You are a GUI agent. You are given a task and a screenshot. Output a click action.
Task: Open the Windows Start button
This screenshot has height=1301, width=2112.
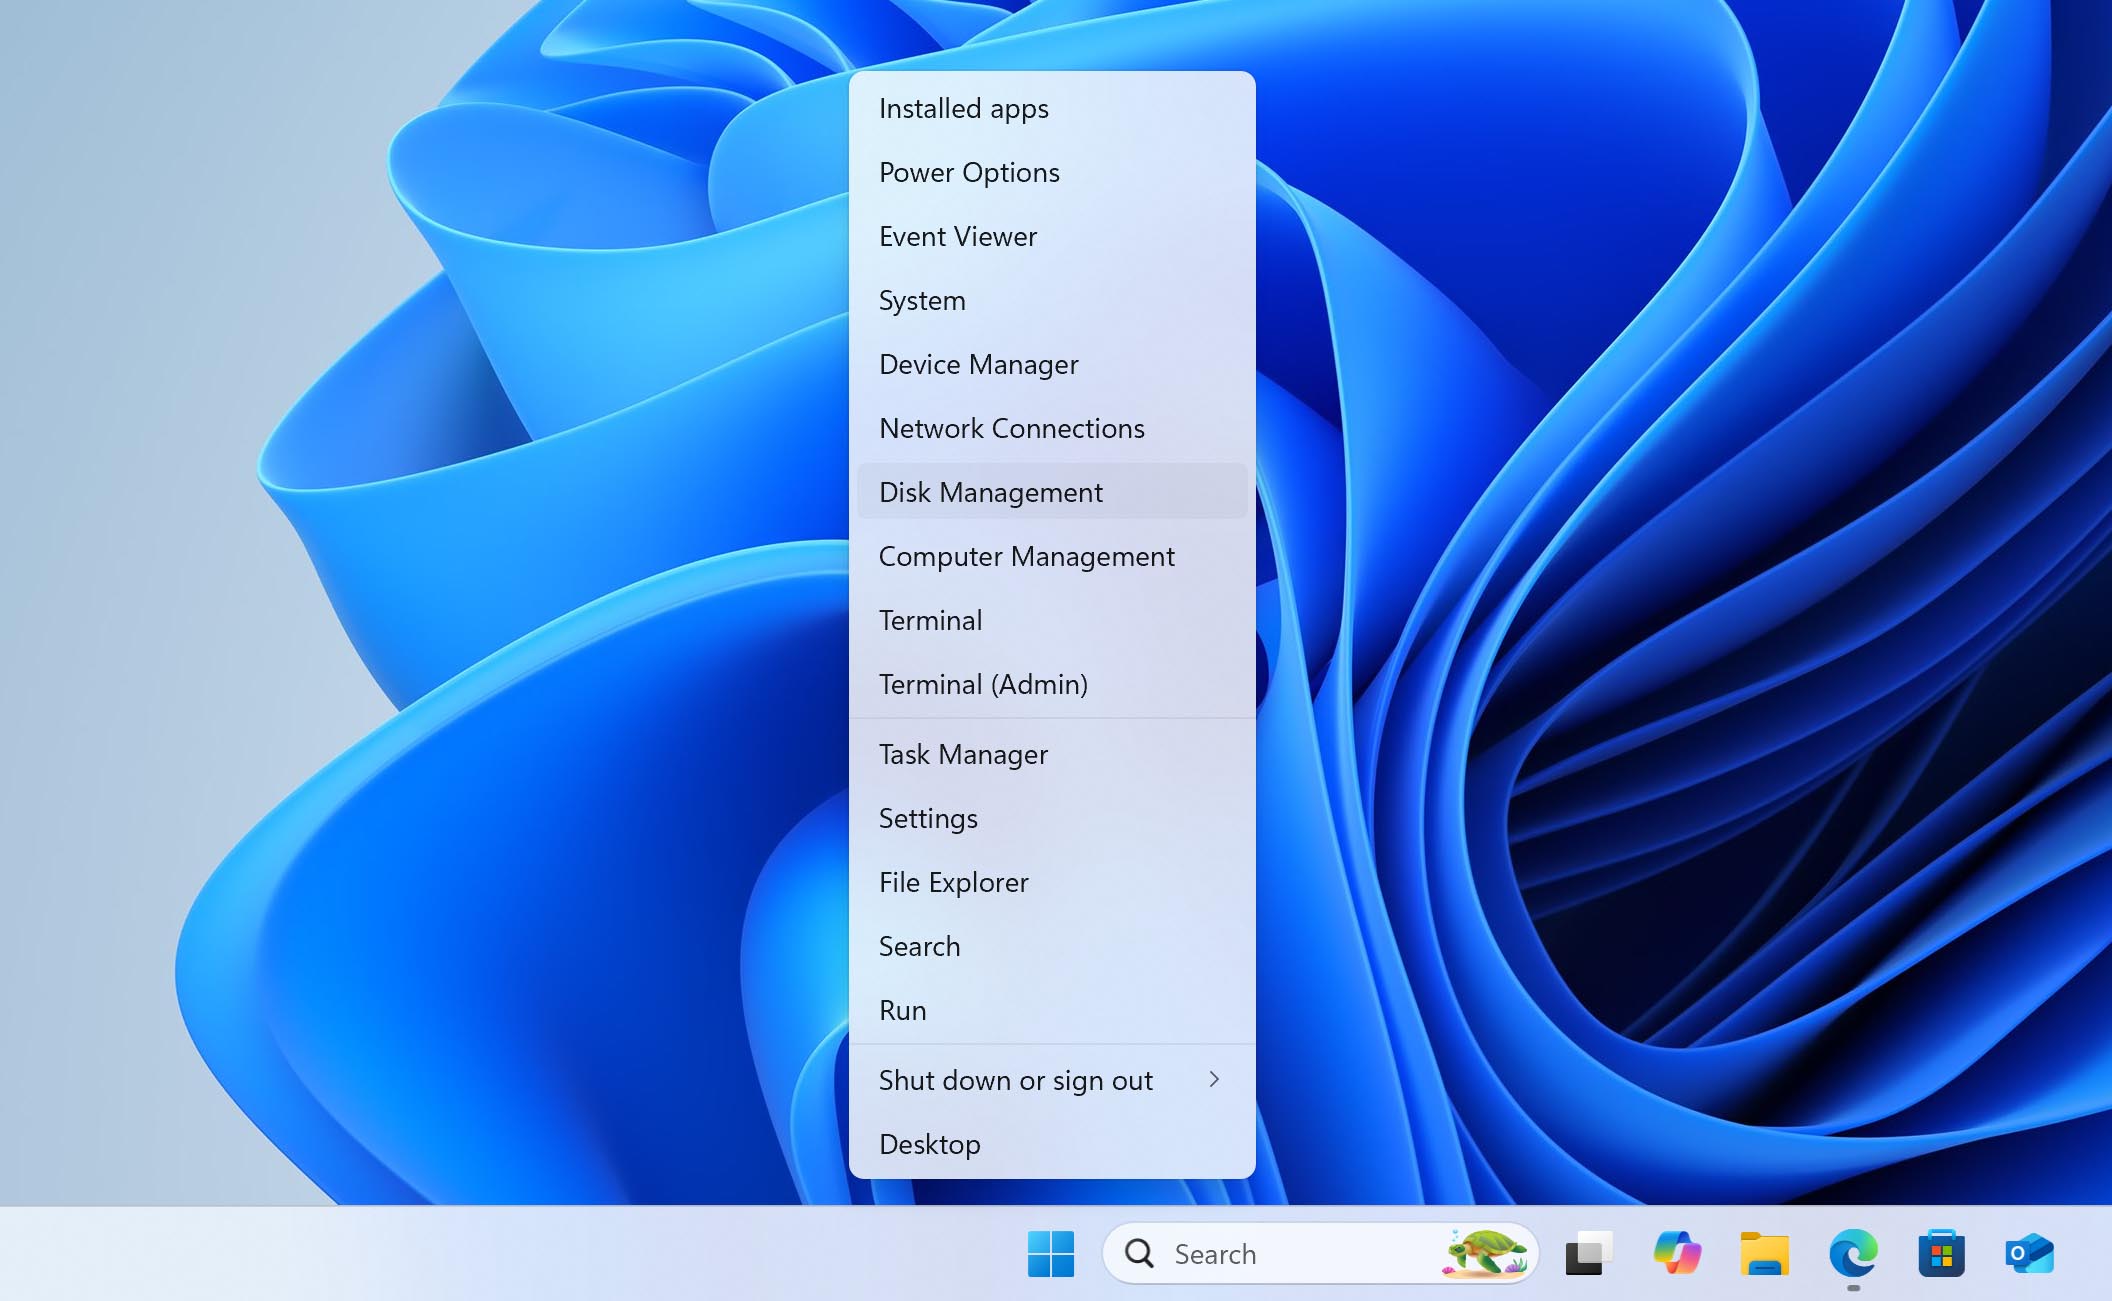pos(1050,1253)
